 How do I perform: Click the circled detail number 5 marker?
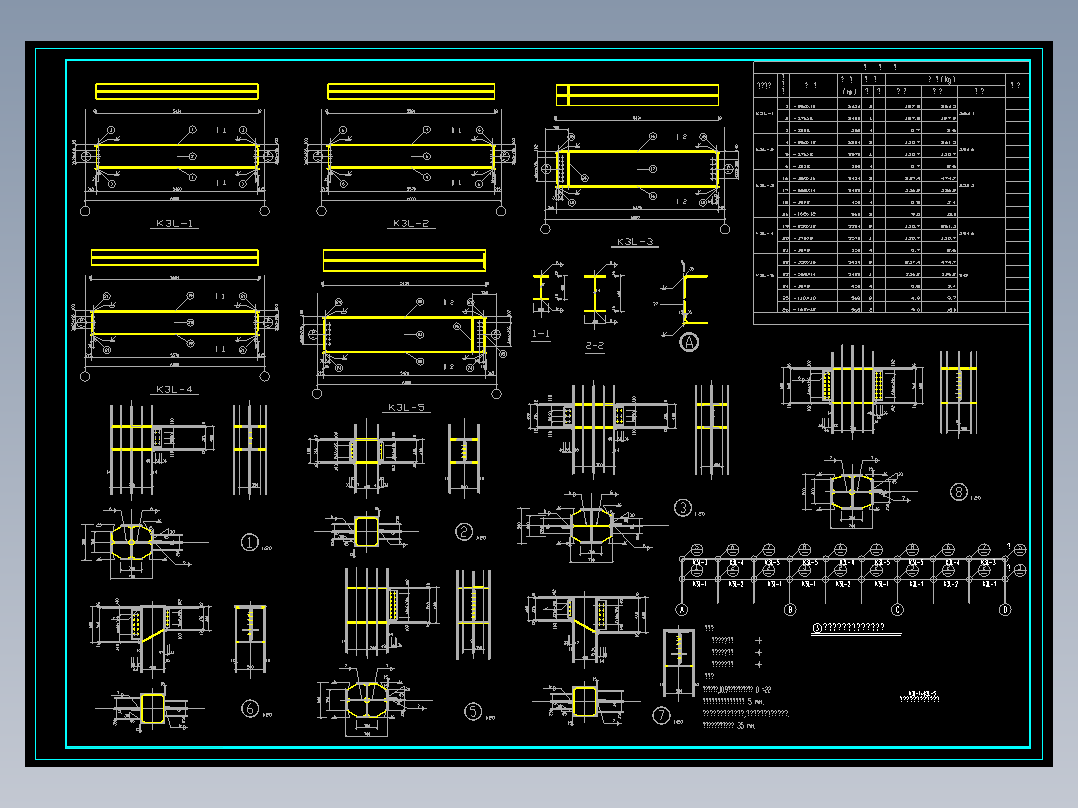473,711
